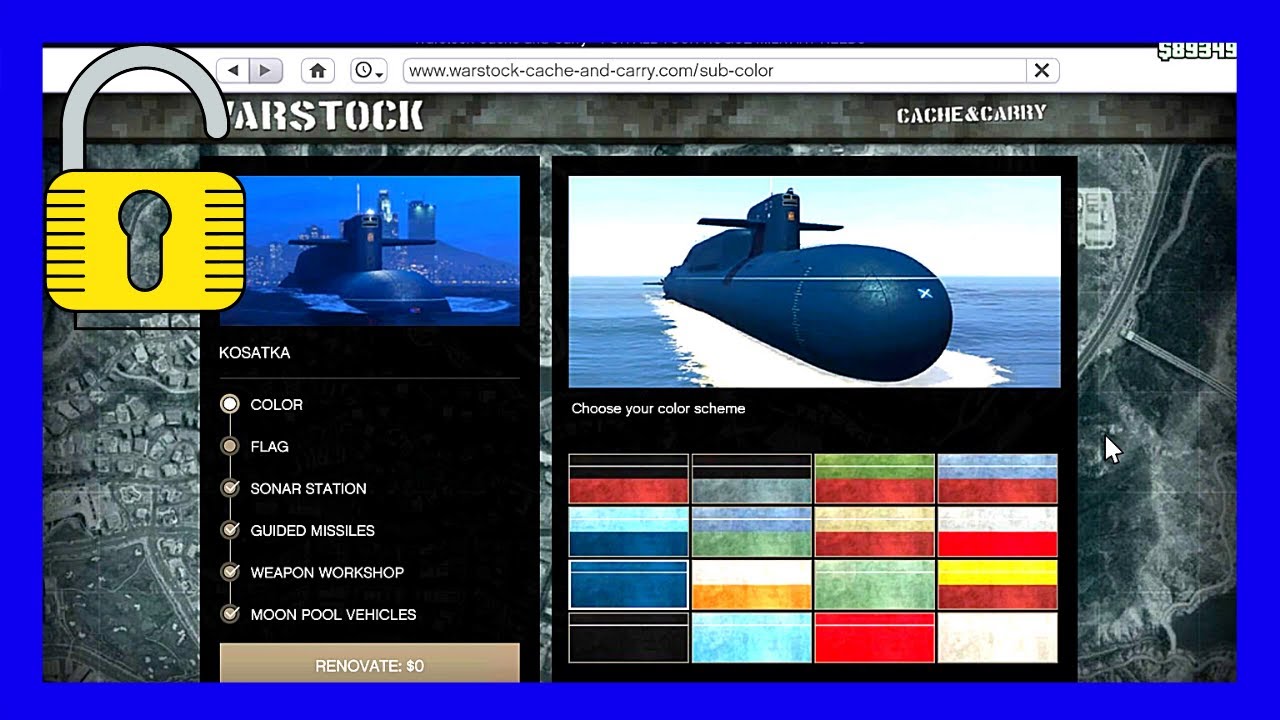Viewport: 1280px width, 720px height.
Task: Pick the cream over red color scheme
Action: pyautogui.click(x=875, y=532)
